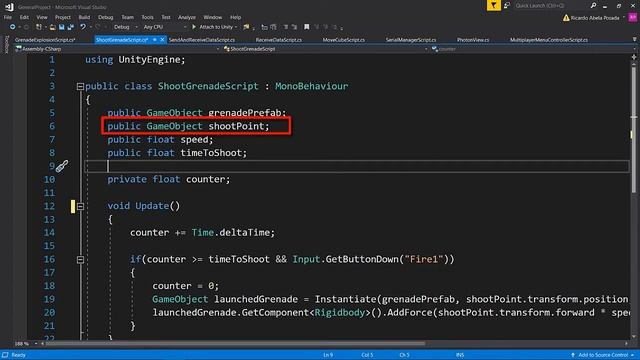
Task: Click the Redo arrow icon
Action: 98,27
